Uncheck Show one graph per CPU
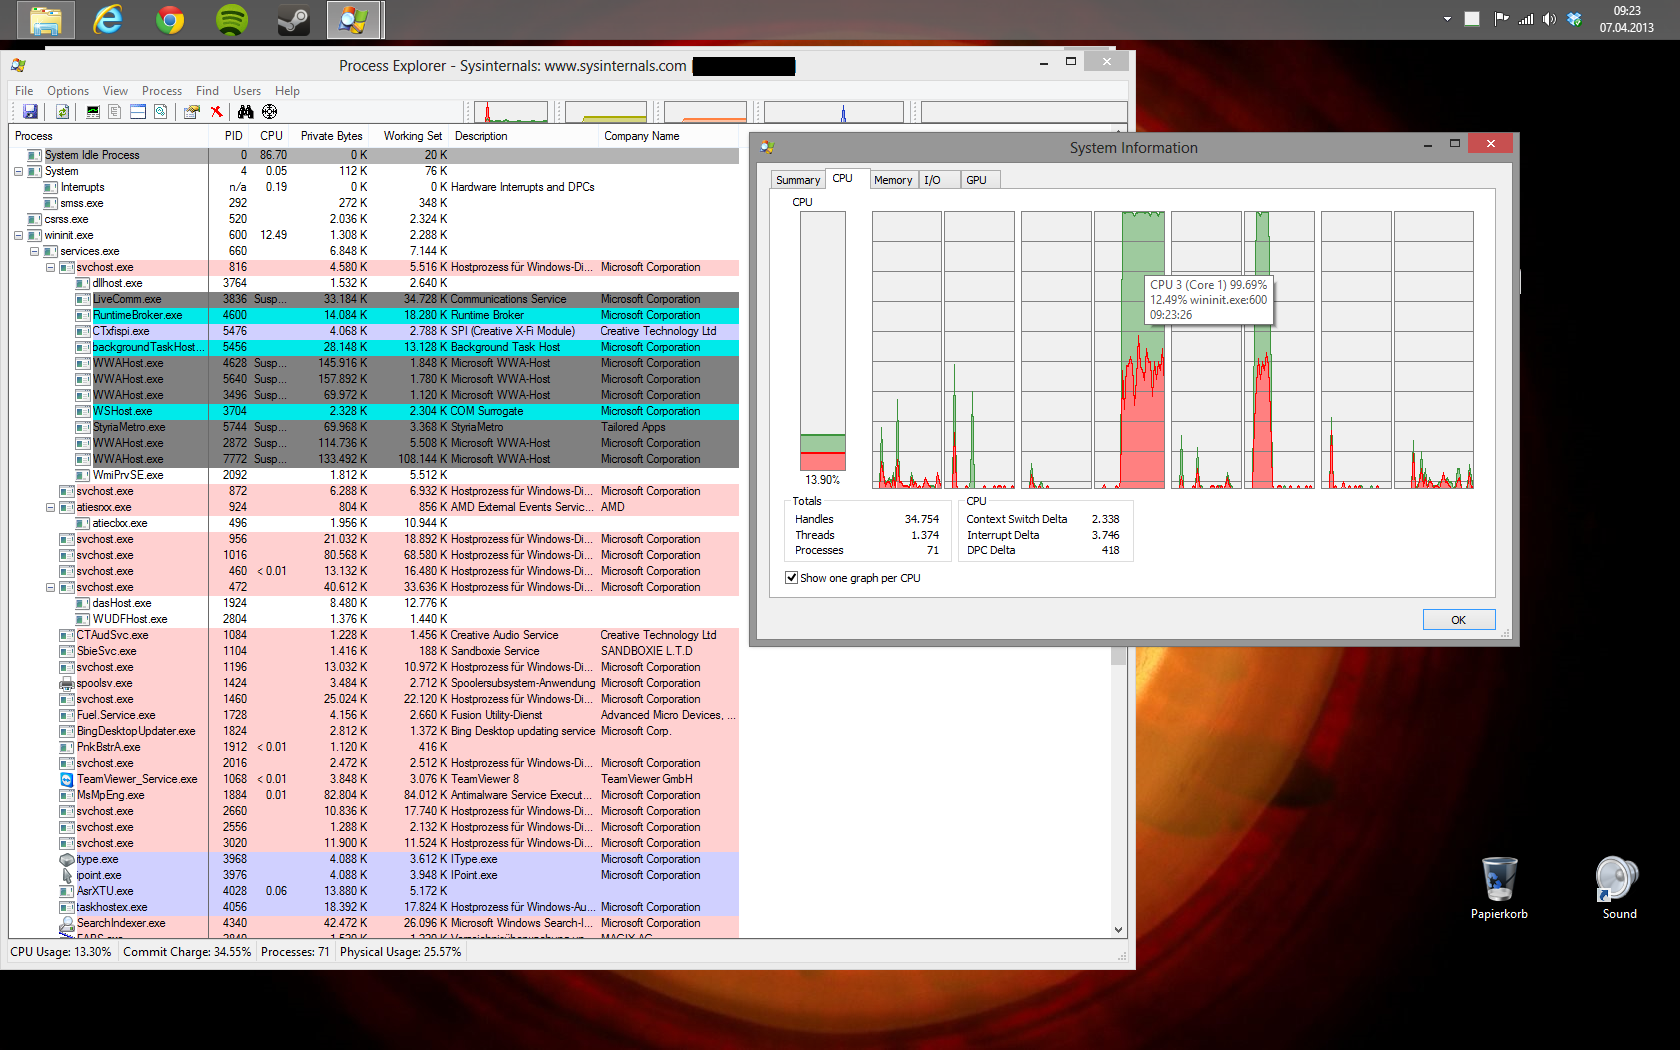The width and height of the screenshot is (1680, 1050). pyautogui.click(x=792, y=578)
